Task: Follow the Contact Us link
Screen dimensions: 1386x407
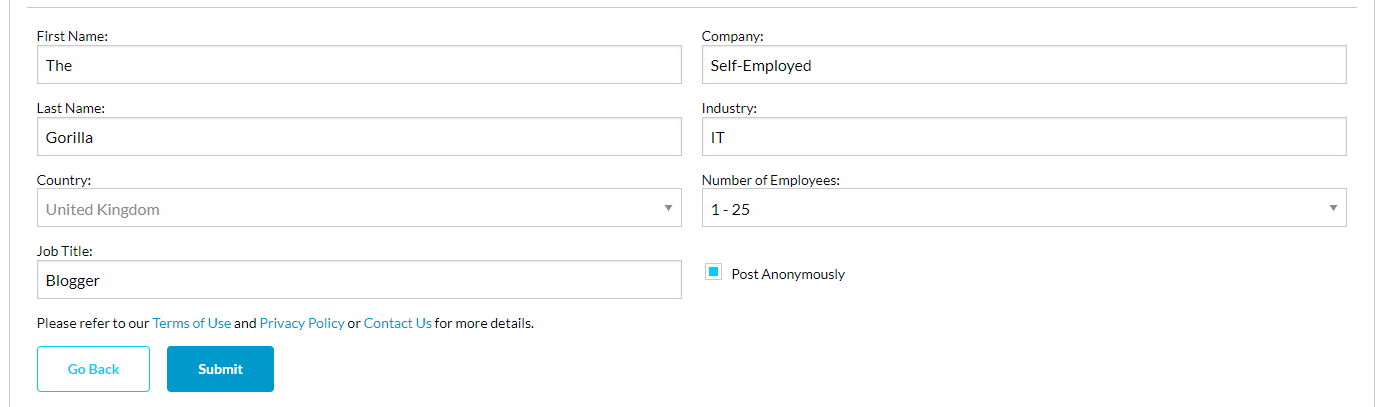Action: point(398,323)
